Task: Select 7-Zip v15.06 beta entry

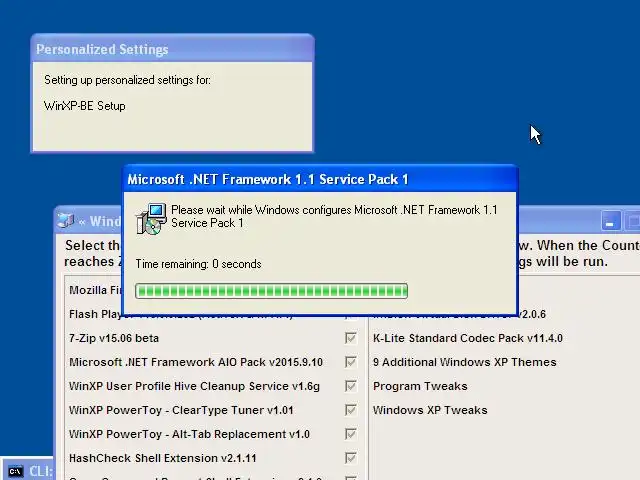Action: (114, 338)
